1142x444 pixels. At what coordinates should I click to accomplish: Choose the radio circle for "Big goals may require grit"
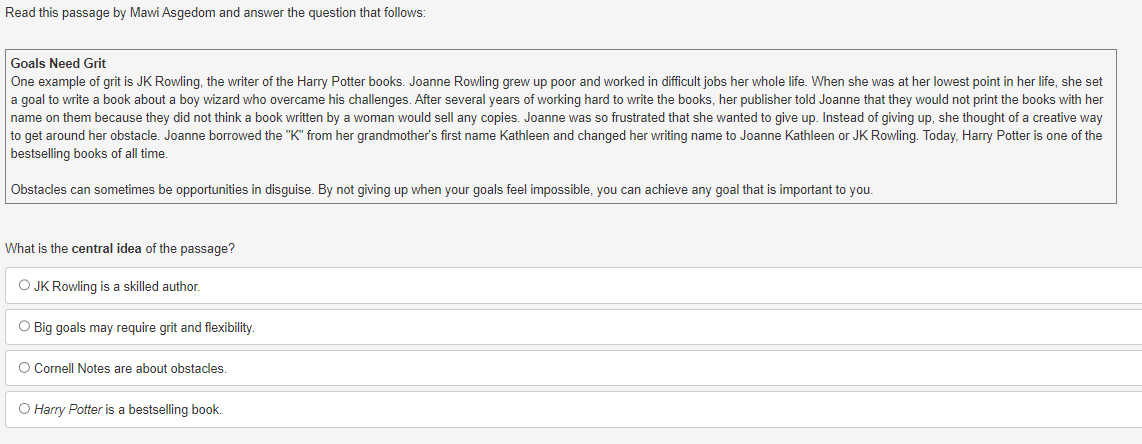coord(25,326)
